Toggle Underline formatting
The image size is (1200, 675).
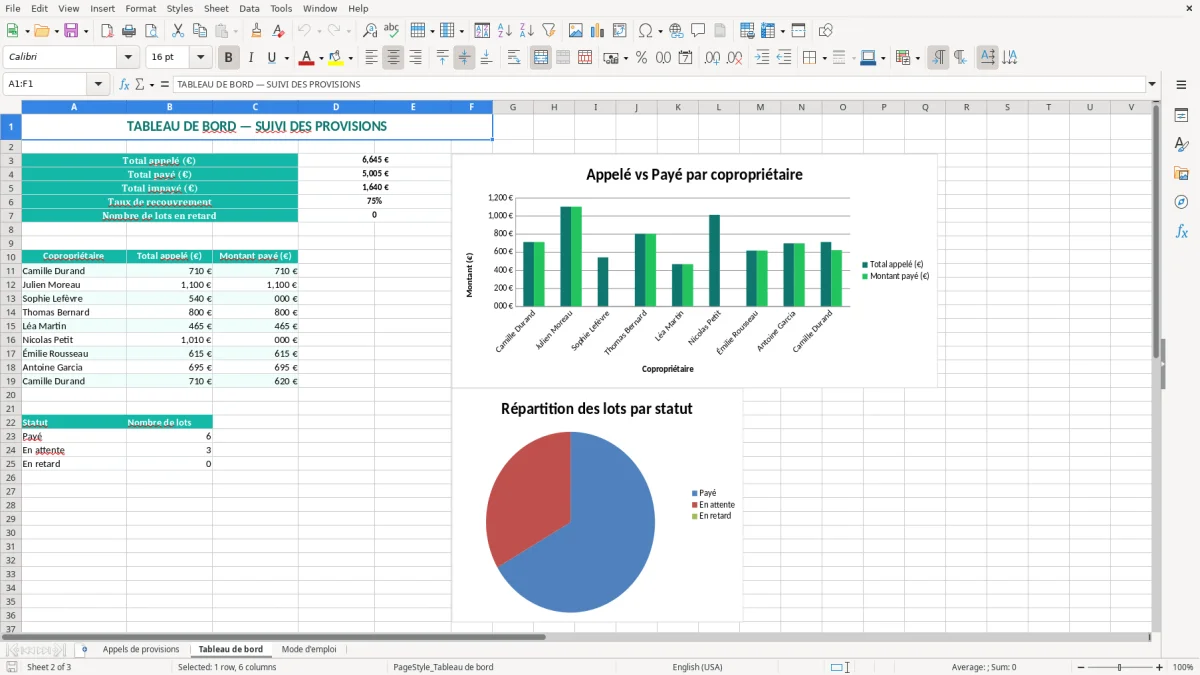(272, 58)
